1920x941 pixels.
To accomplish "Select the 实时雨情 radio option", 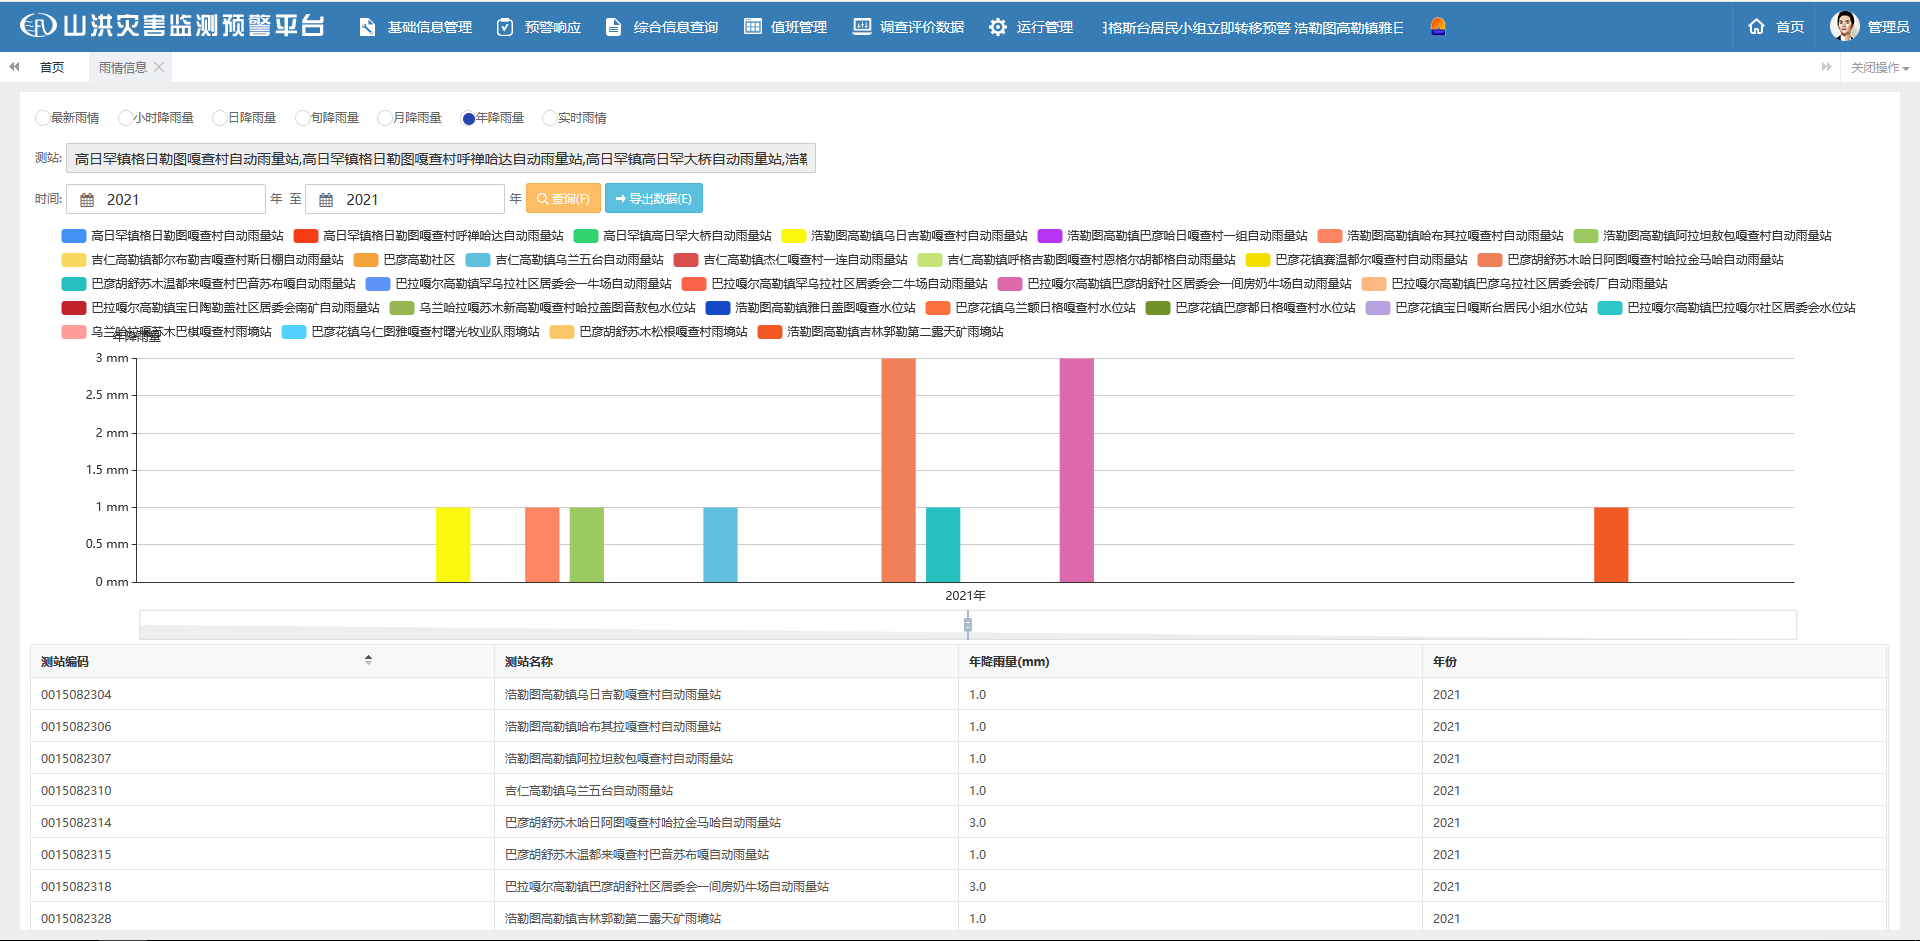I will (x=549, y=118).
